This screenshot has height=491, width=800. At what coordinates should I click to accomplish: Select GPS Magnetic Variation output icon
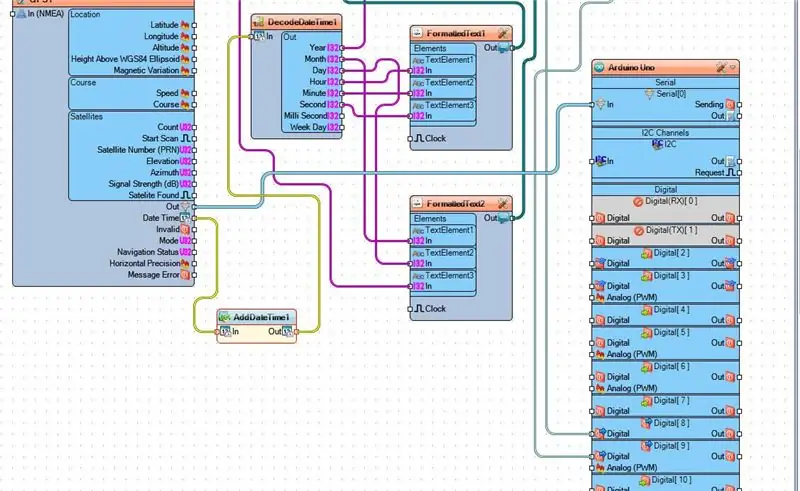(x=185, y=70)
